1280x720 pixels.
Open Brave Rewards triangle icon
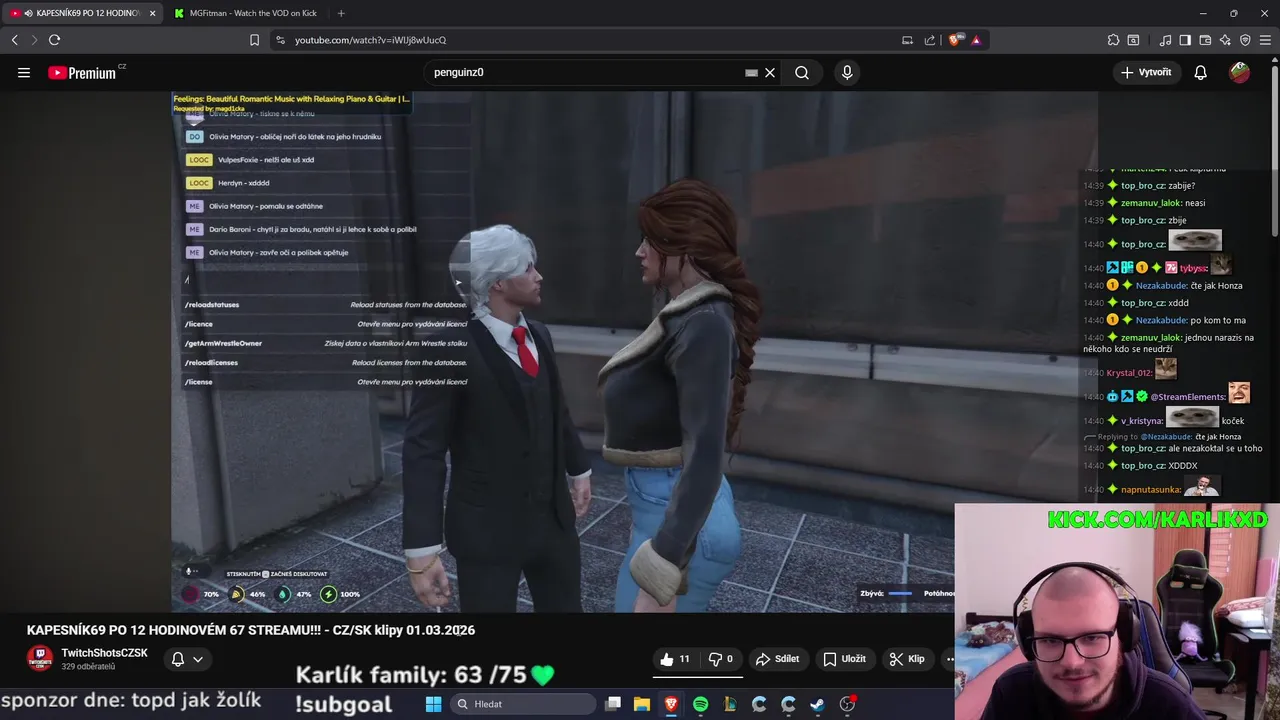[976, 40]
